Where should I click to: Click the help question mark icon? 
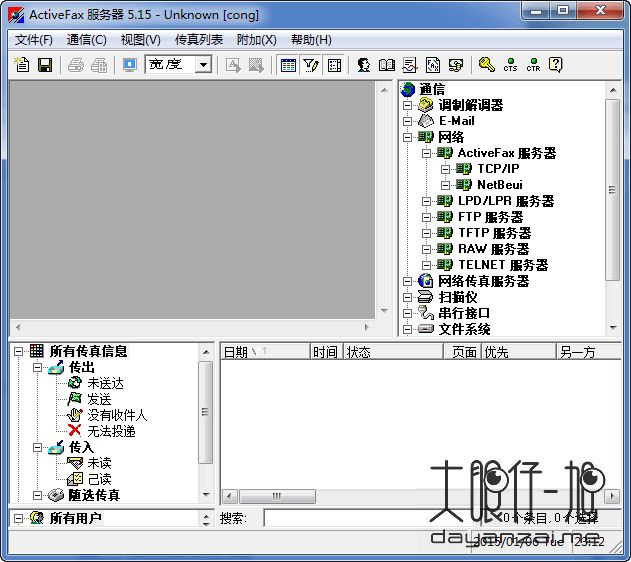pos(556,65)
